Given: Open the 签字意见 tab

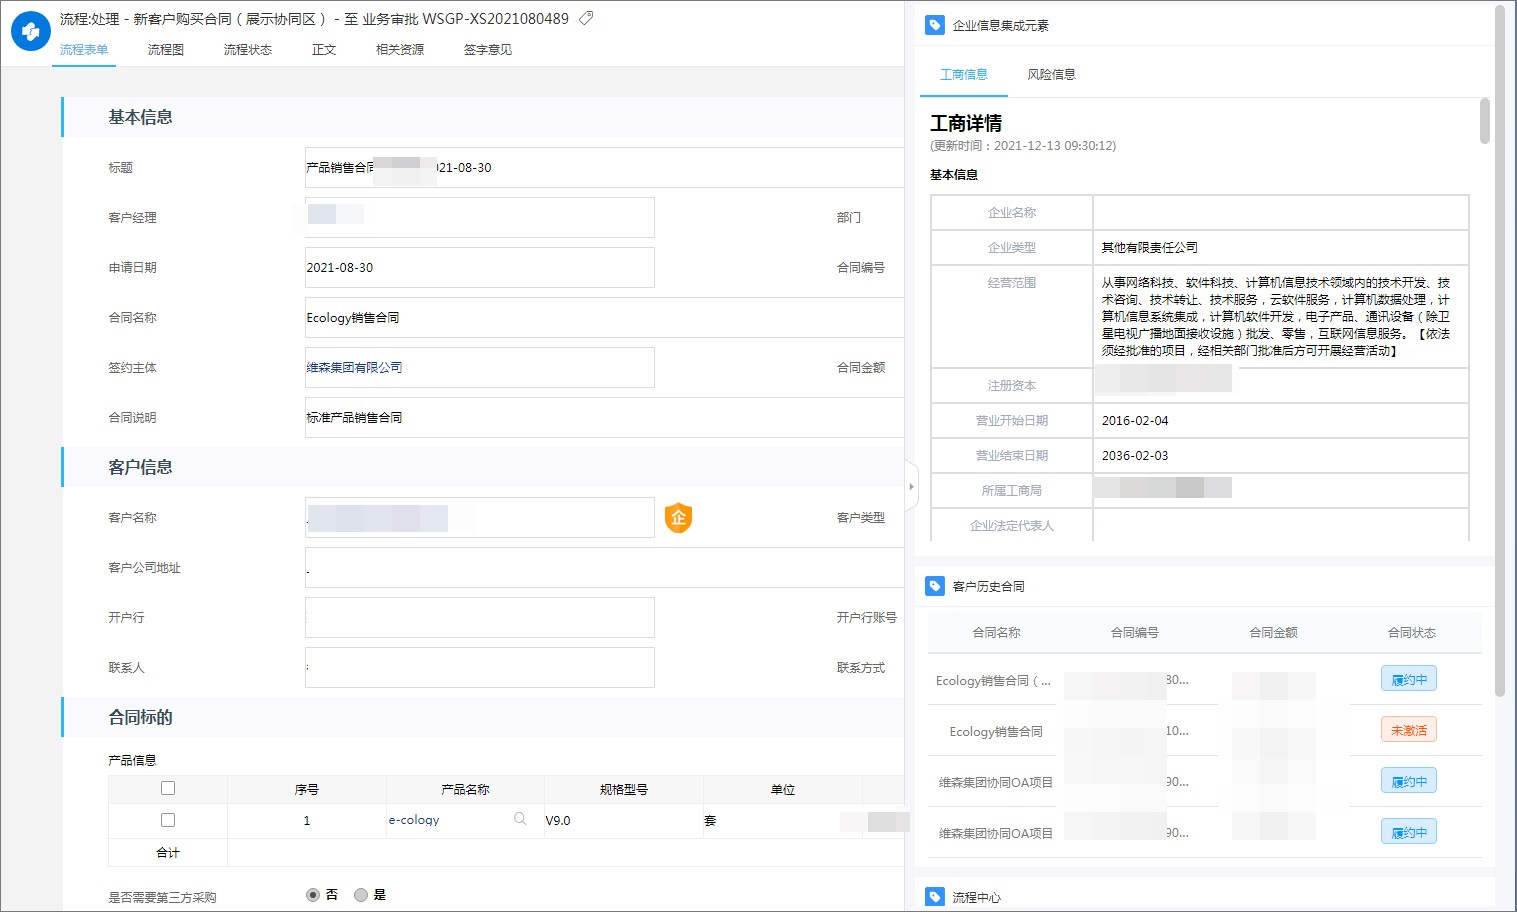Looking at the screenshot, I should (488, 49).
